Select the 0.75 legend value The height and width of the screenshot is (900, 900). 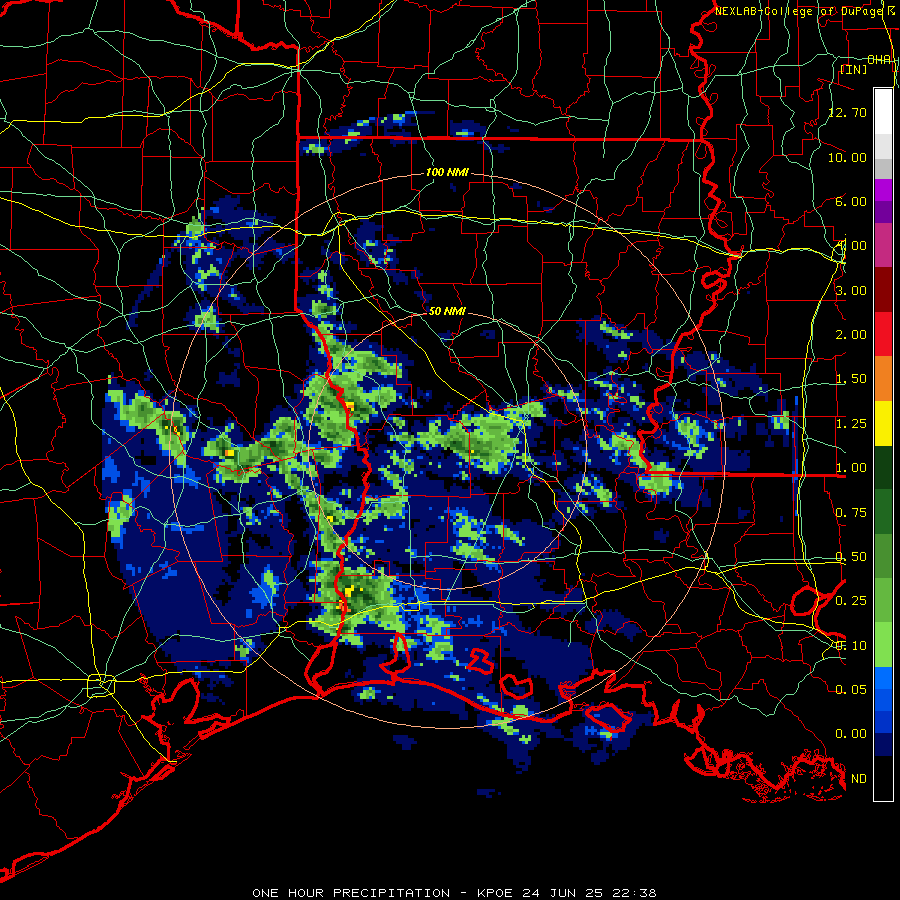point(851,513)
